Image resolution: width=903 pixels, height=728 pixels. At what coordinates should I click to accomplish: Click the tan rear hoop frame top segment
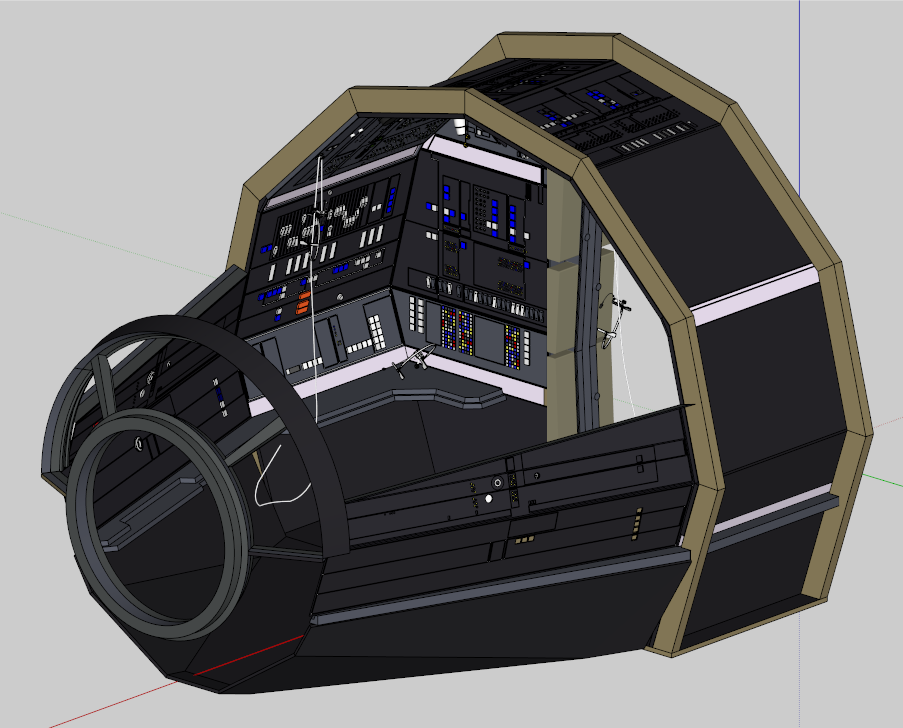click(x=557, y=46)
